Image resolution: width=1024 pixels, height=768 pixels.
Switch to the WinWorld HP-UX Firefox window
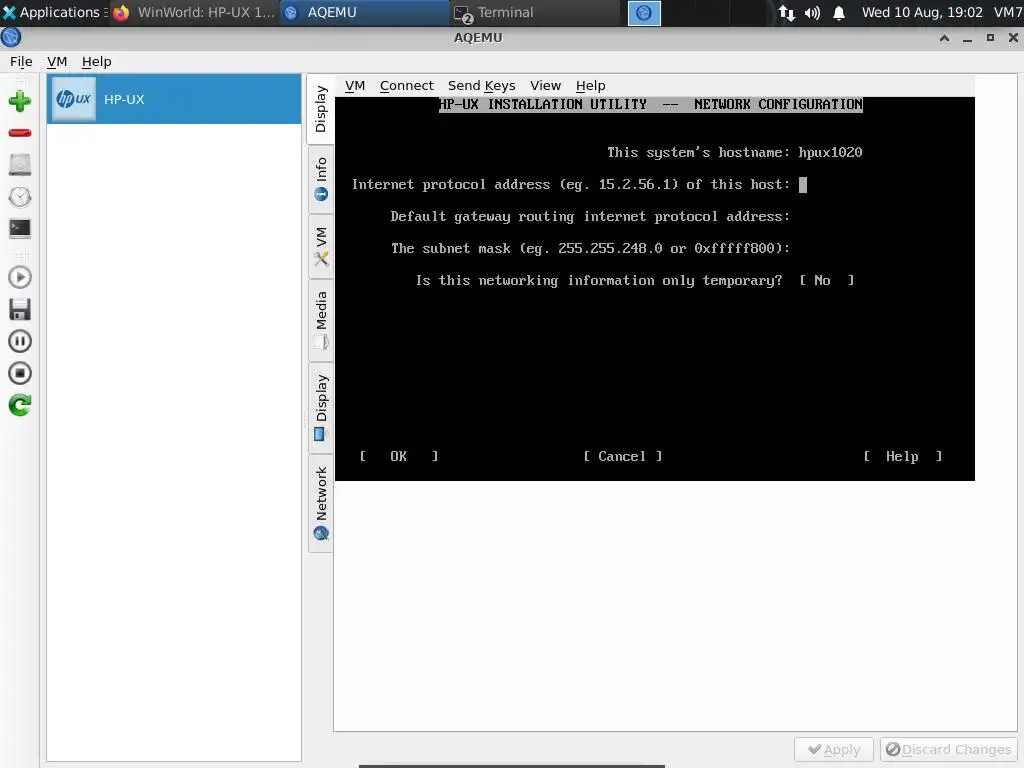click(x=194, y=12)
